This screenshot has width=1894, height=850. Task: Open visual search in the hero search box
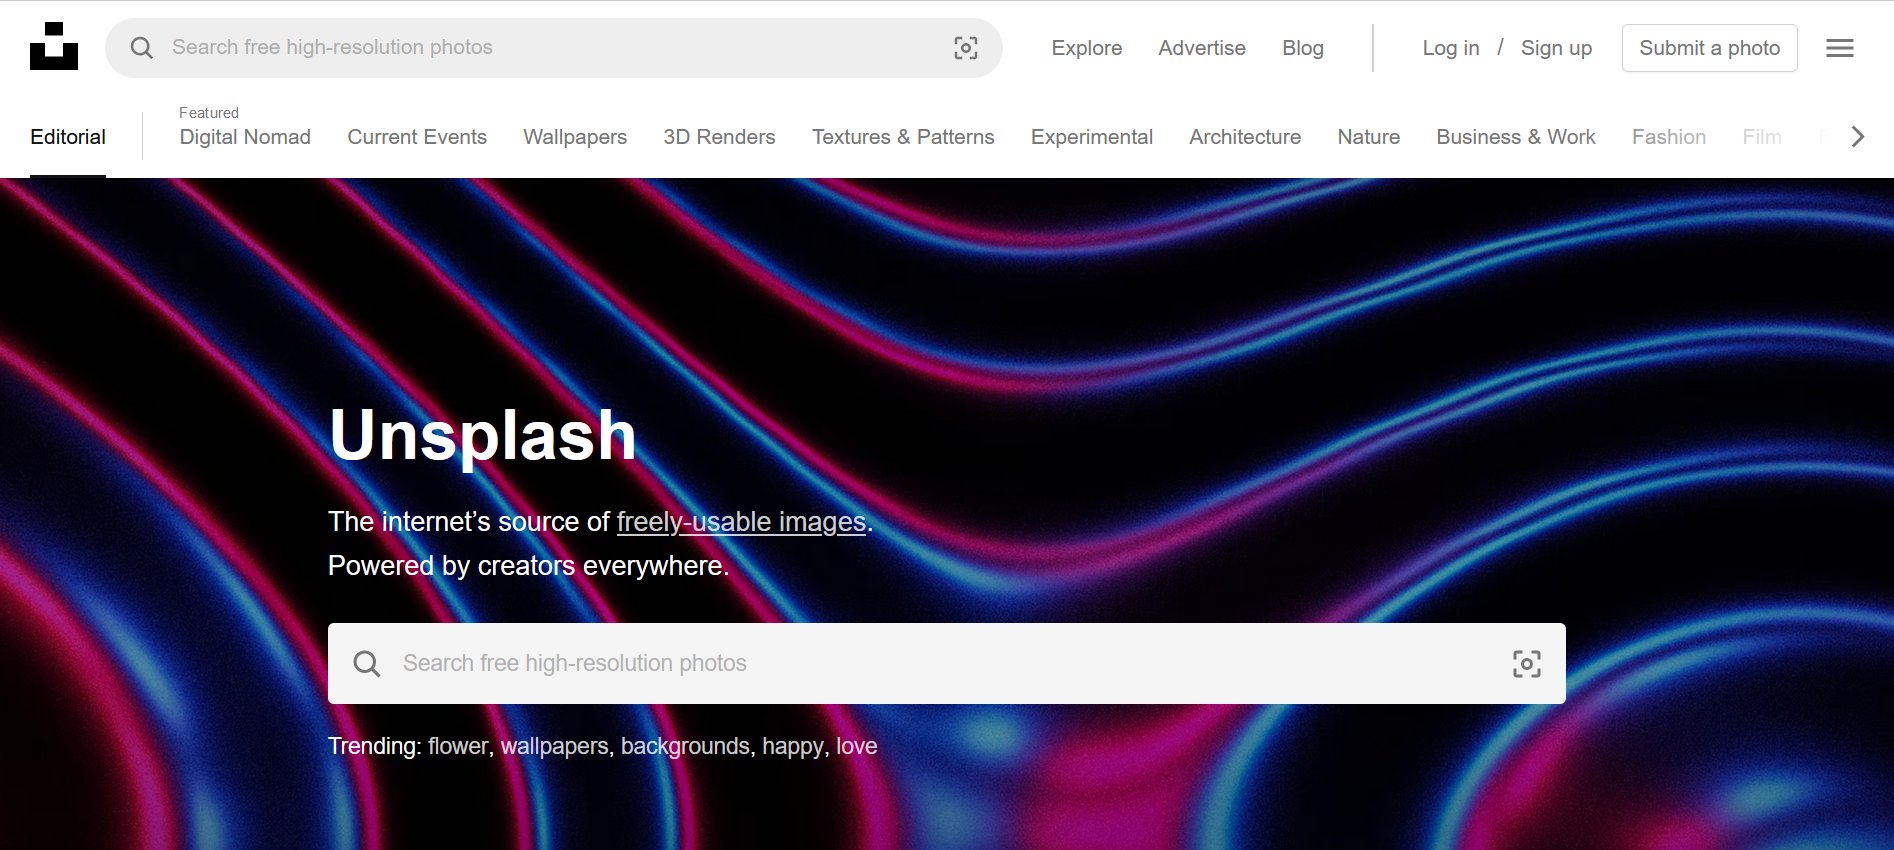(1526, 664)
